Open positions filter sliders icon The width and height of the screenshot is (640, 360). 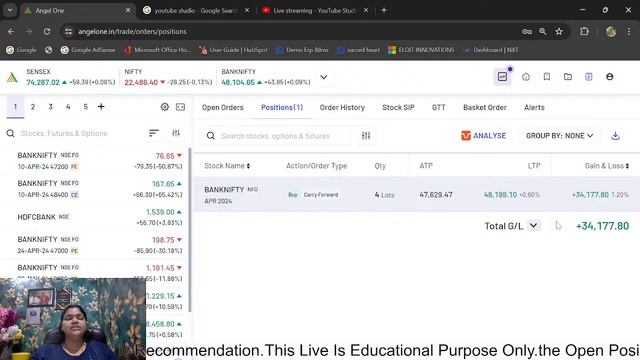(366, 136)
